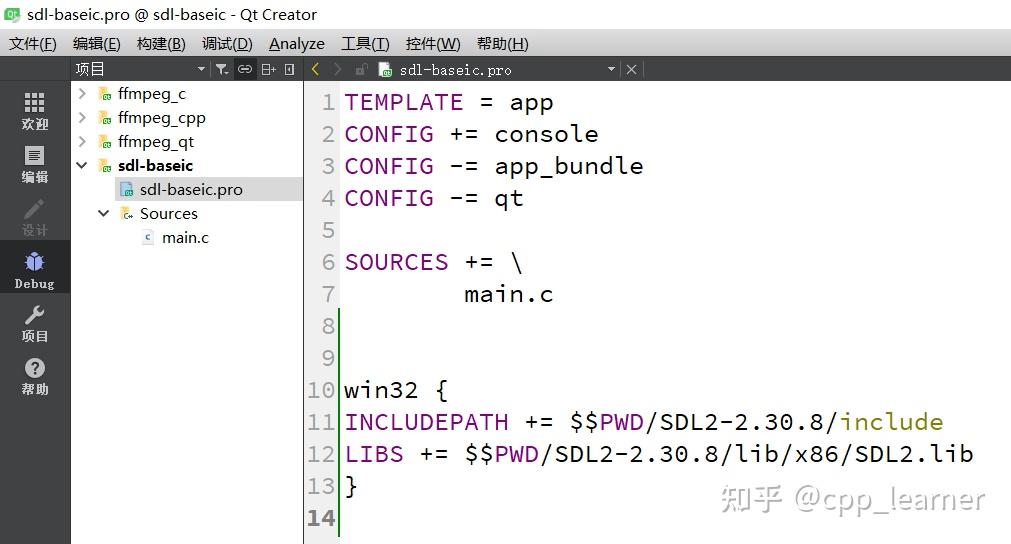Screen dimensions: 1011x544
Task: Select the Sources folder in the tree
Action: pos(169,213)
